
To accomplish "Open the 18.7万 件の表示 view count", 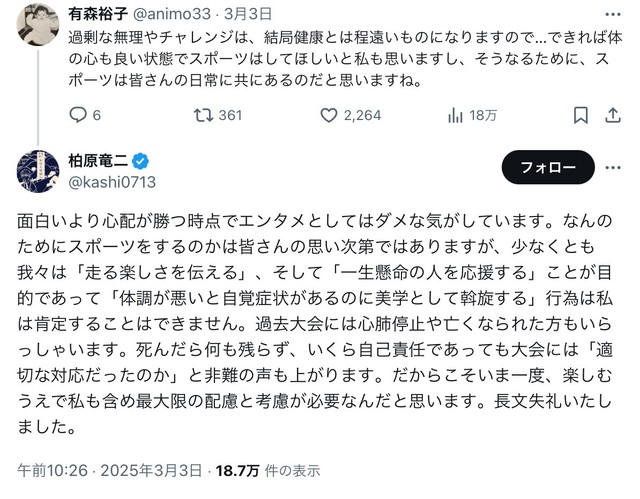I will (270, 469).
